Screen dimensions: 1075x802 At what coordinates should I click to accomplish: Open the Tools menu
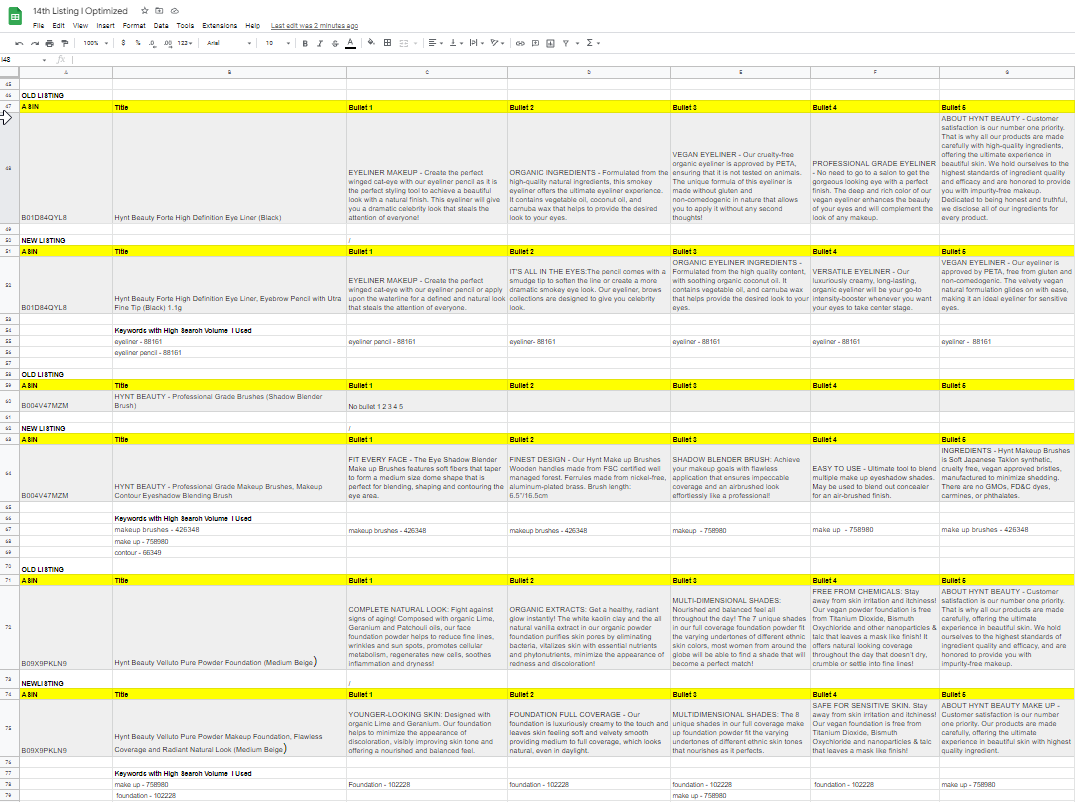click(x=185, y=25)
